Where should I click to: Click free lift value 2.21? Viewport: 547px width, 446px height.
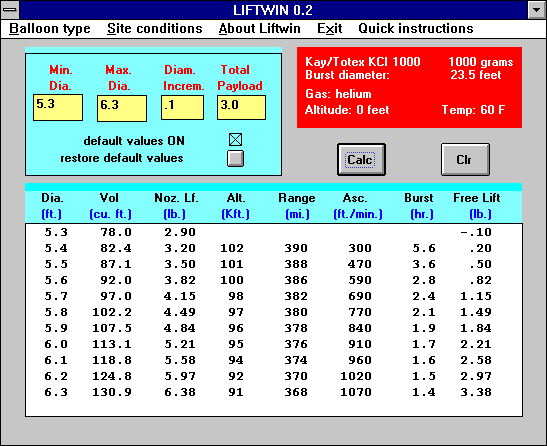(x=476, y=344)
